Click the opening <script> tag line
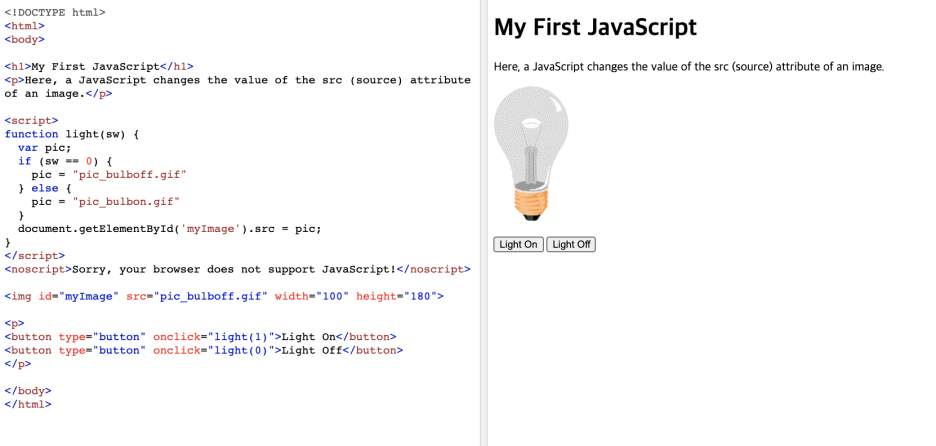The width and height of the screenshot is (936, 446). tap(32, 121)
